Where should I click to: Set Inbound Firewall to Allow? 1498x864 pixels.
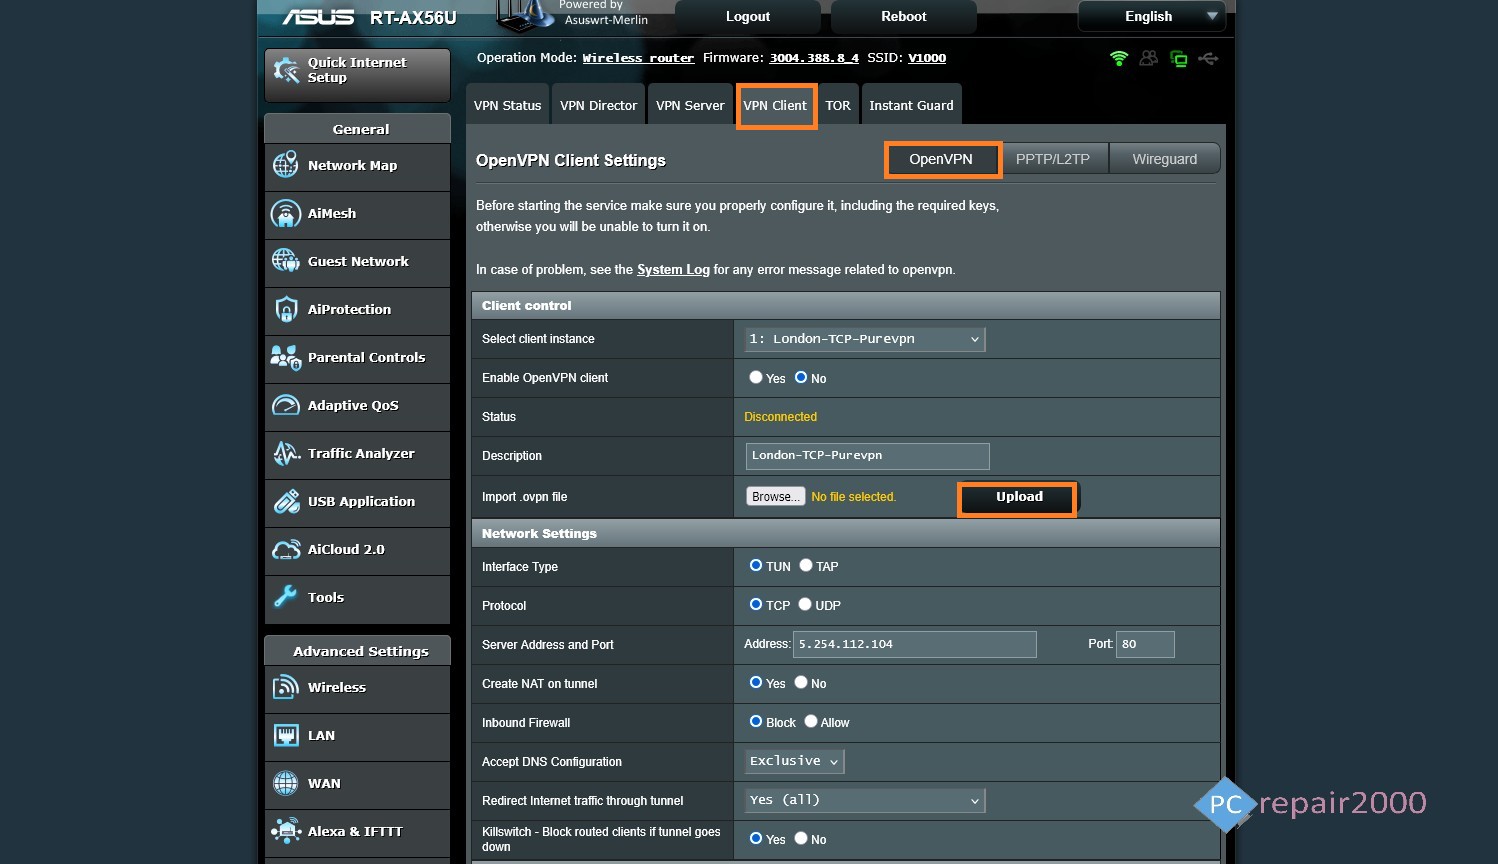tap(811, 721)
